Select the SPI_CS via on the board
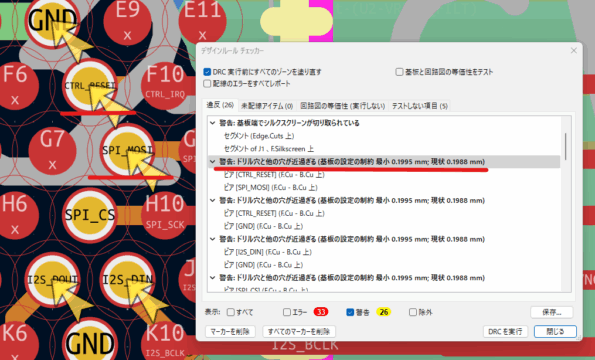The width and height of the screenshot is (595, 360). tap(90, 215)
